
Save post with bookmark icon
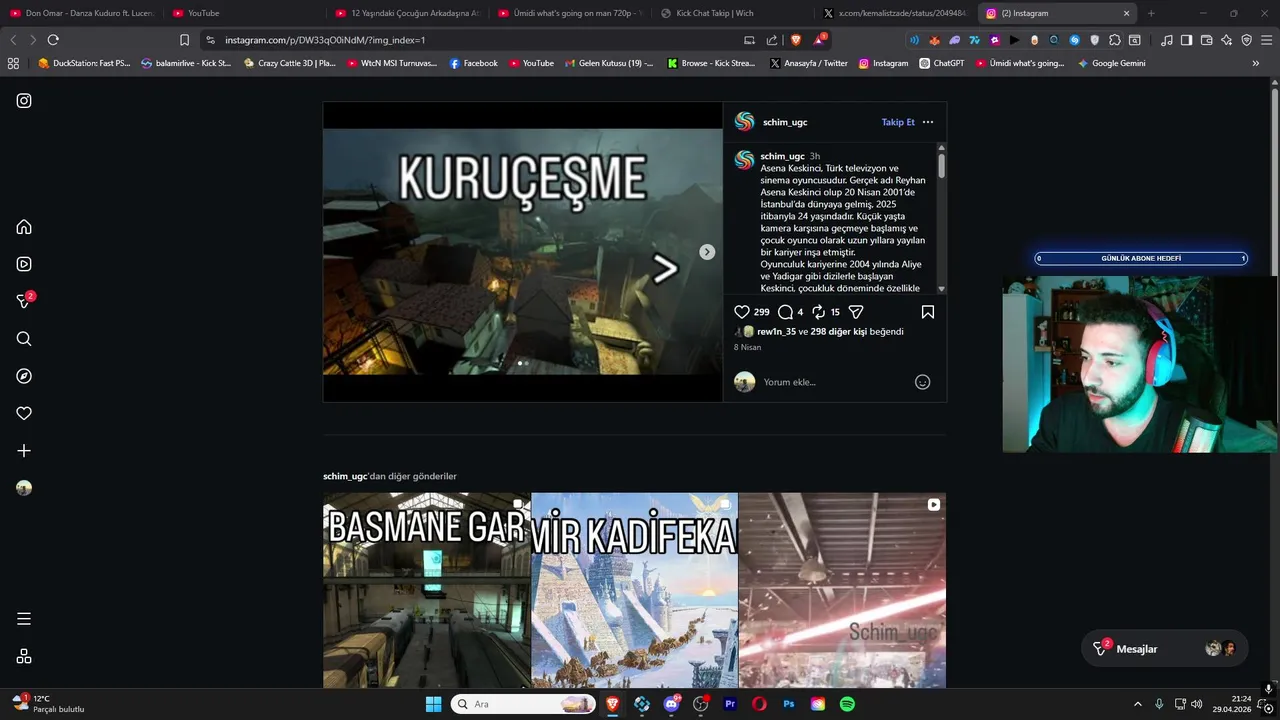(x=928, y=312)
